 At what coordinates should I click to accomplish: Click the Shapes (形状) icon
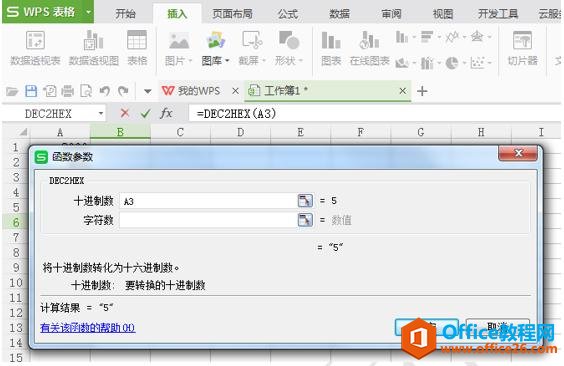point(289,40)
